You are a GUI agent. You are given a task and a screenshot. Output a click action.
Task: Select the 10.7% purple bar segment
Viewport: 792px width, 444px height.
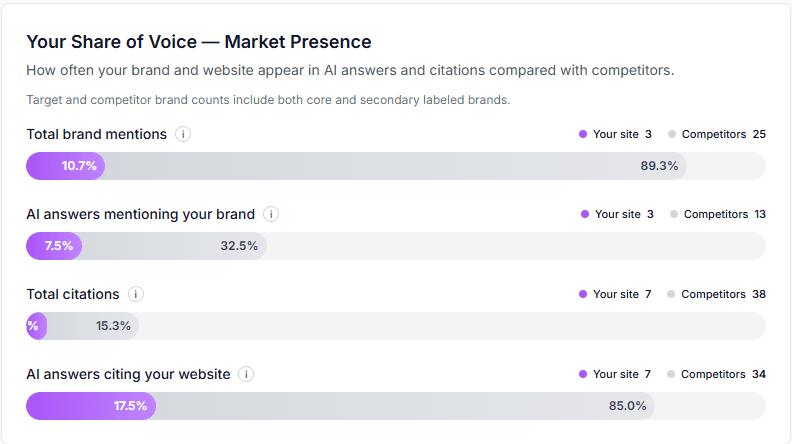(65, 166)
